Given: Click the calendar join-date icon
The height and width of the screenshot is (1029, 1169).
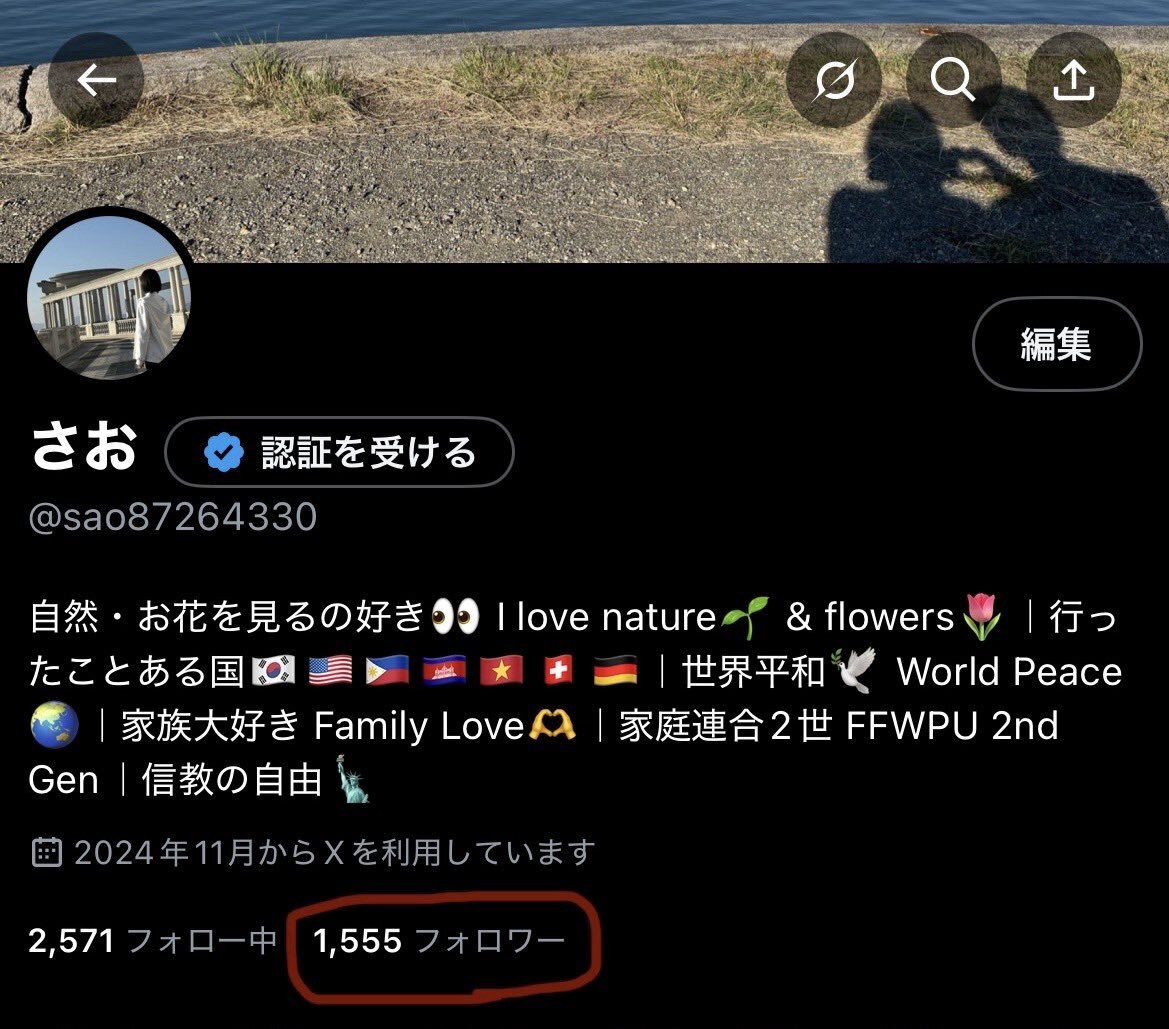Looking at the screenshot, I should (x=46, y=852).
